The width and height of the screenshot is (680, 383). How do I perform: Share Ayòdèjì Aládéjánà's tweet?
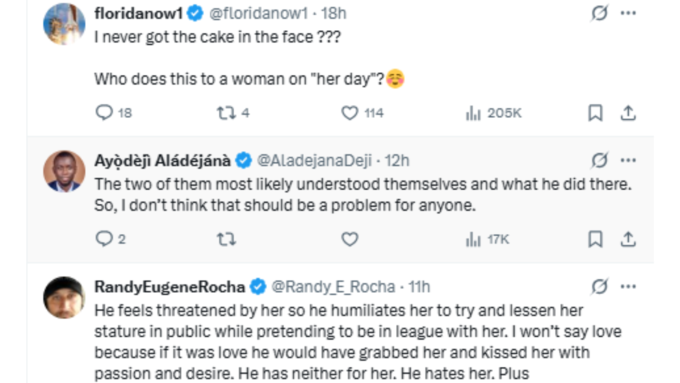coord(628,239)
